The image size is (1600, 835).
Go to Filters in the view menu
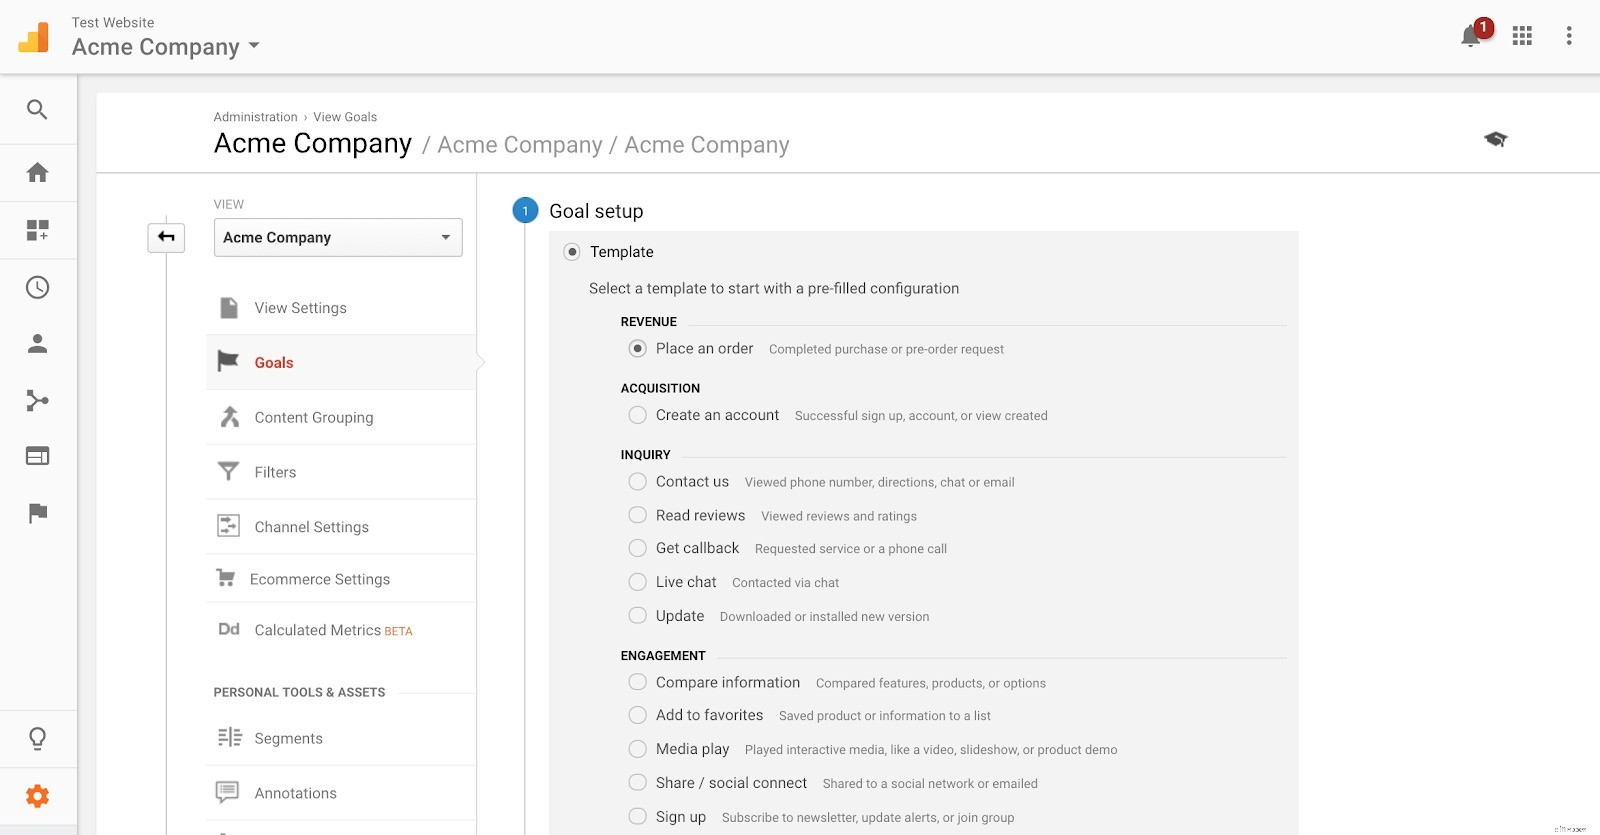[x=275, y=472]
